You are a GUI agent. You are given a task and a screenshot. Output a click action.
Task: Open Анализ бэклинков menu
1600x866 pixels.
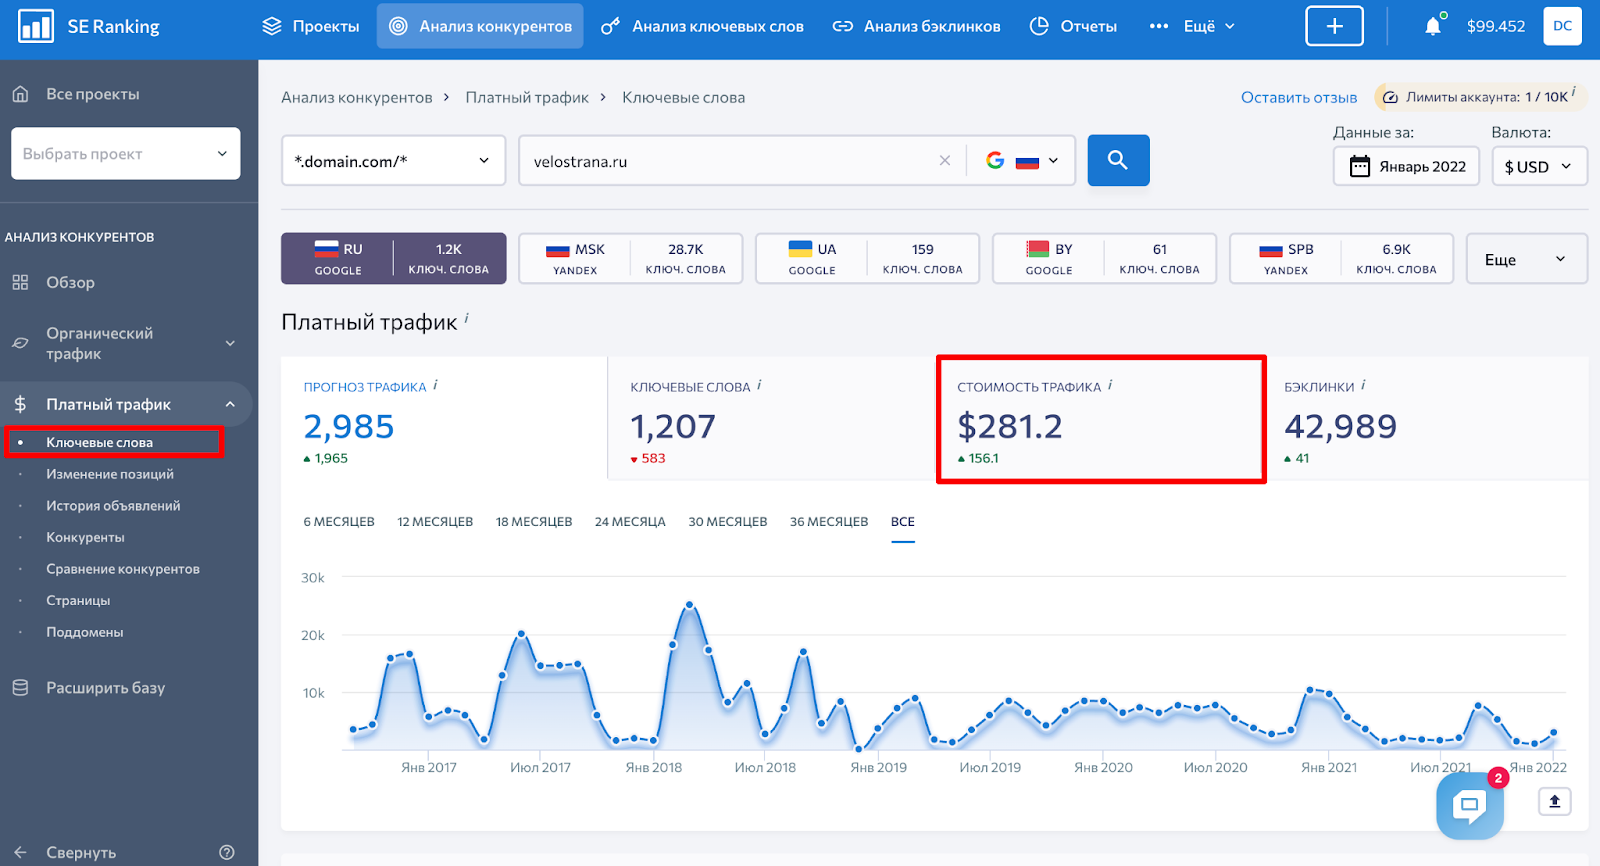[916, 26]
